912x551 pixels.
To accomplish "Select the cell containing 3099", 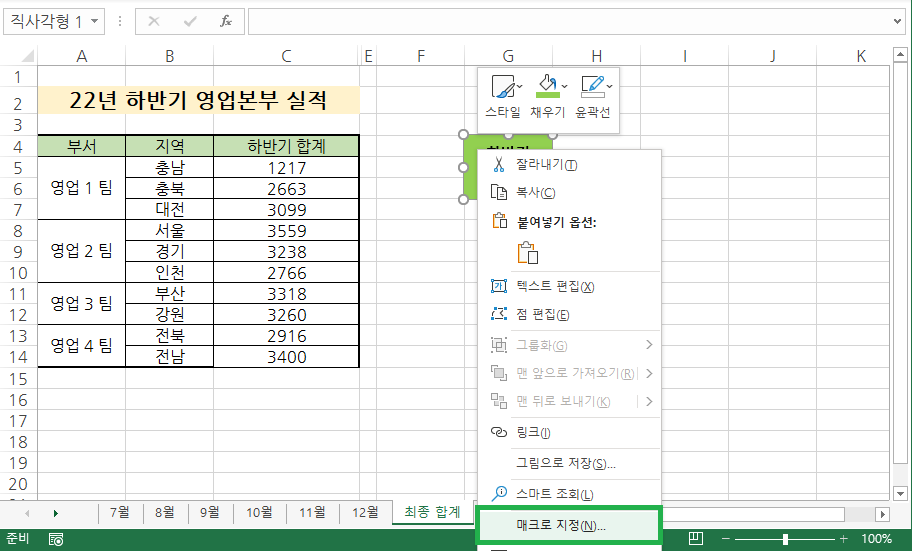I will [286, 209].
